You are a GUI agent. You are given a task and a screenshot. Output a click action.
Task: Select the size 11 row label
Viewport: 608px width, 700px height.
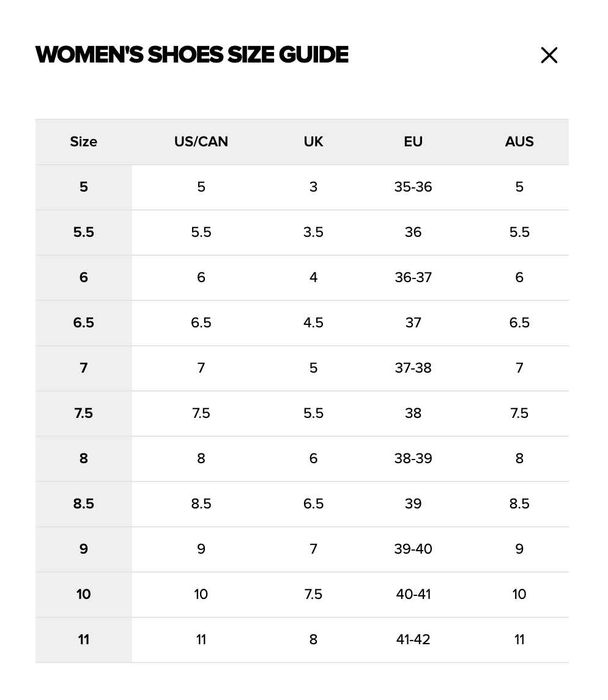pyautogui.click(x=83, y=640)
